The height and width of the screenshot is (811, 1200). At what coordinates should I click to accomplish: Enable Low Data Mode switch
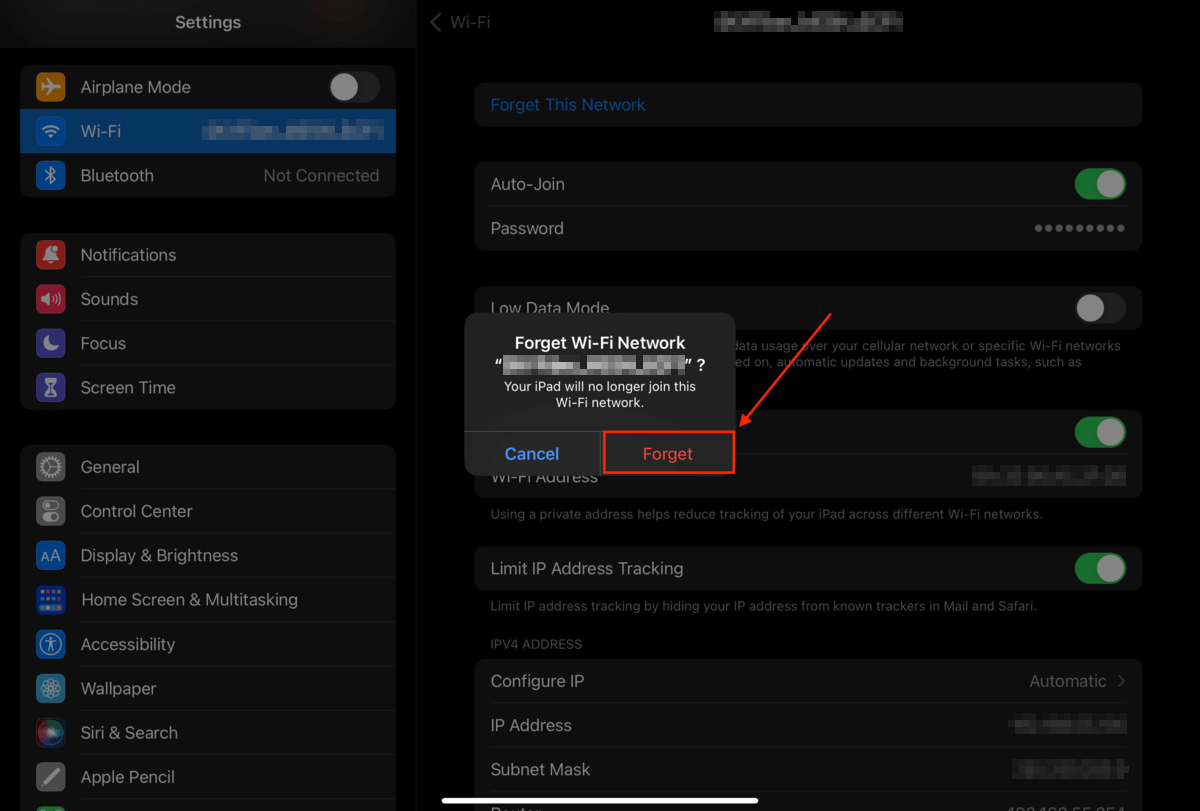point(1100,308)
